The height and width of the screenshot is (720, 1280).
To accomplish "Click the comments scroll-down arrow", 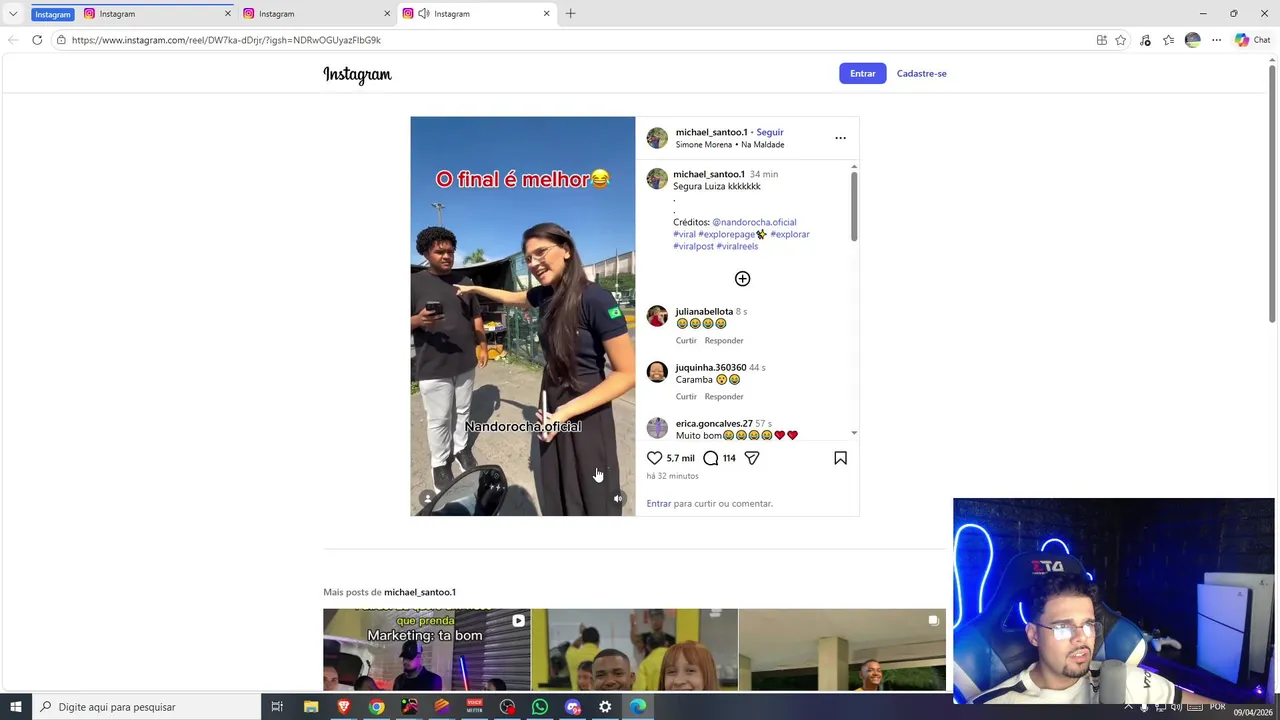I will tap(854, 433).
